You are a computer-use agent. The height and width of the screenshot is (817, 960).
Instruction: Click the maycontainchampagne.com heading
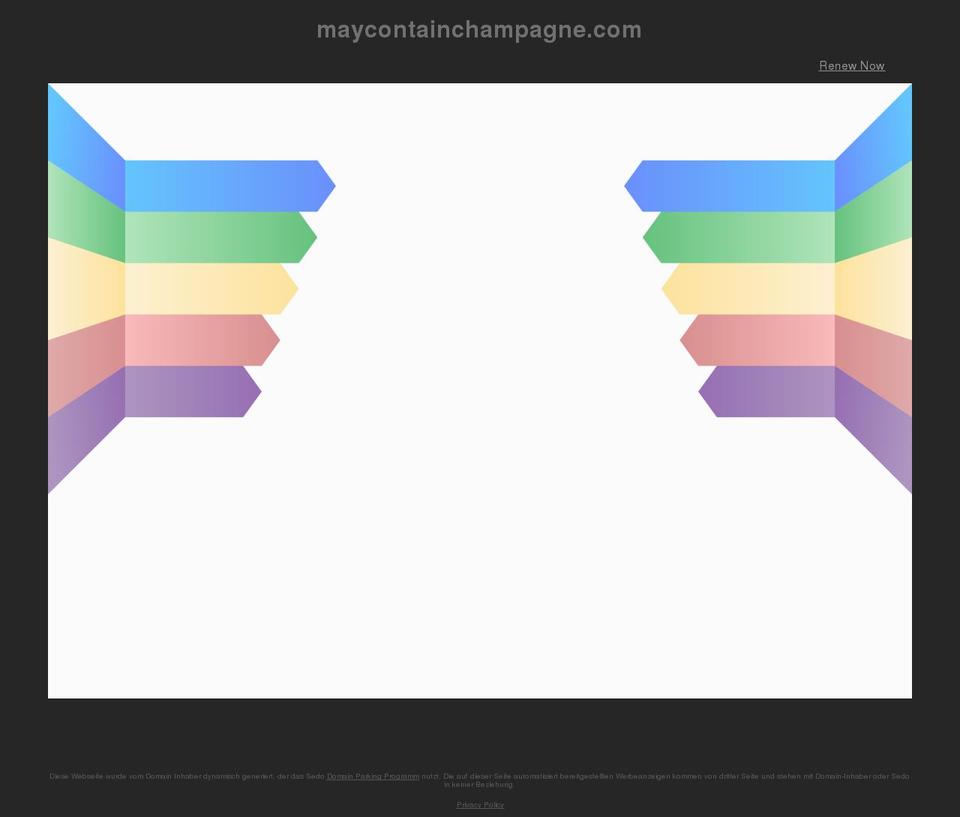(479, 30)
